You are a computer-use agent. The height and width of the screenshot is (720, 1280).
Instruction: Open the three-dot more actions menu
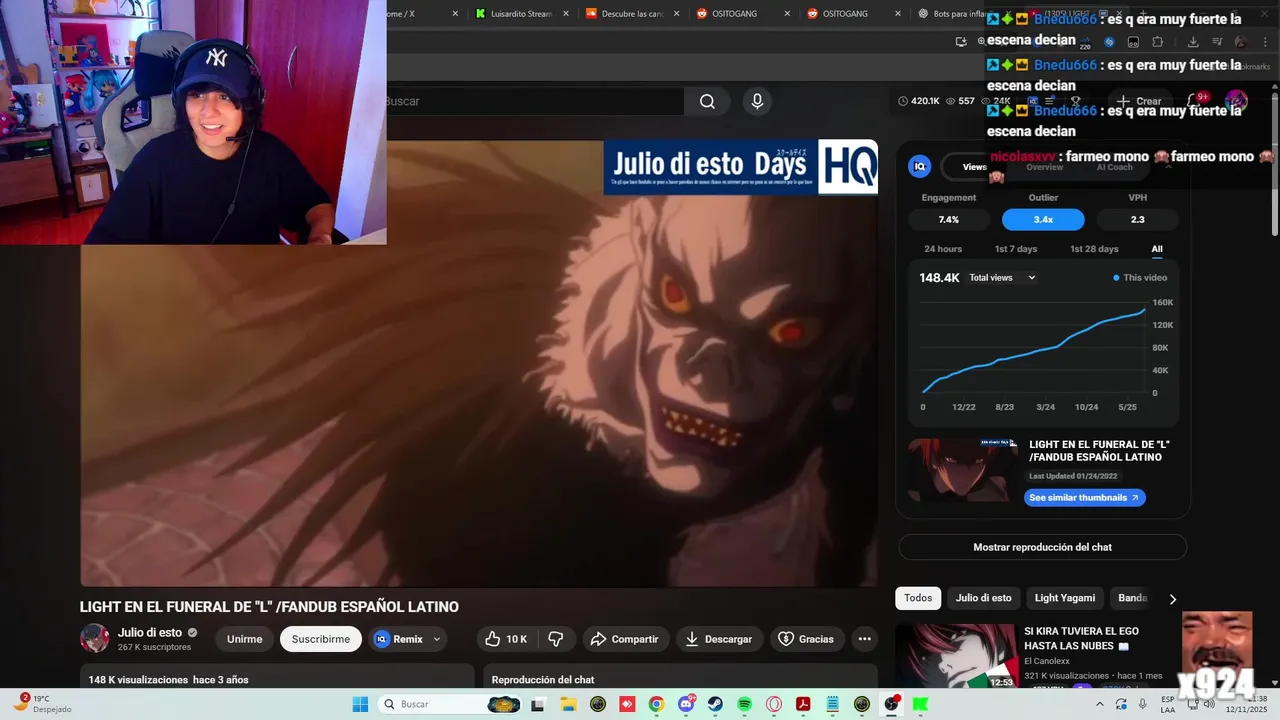point(864,639)
